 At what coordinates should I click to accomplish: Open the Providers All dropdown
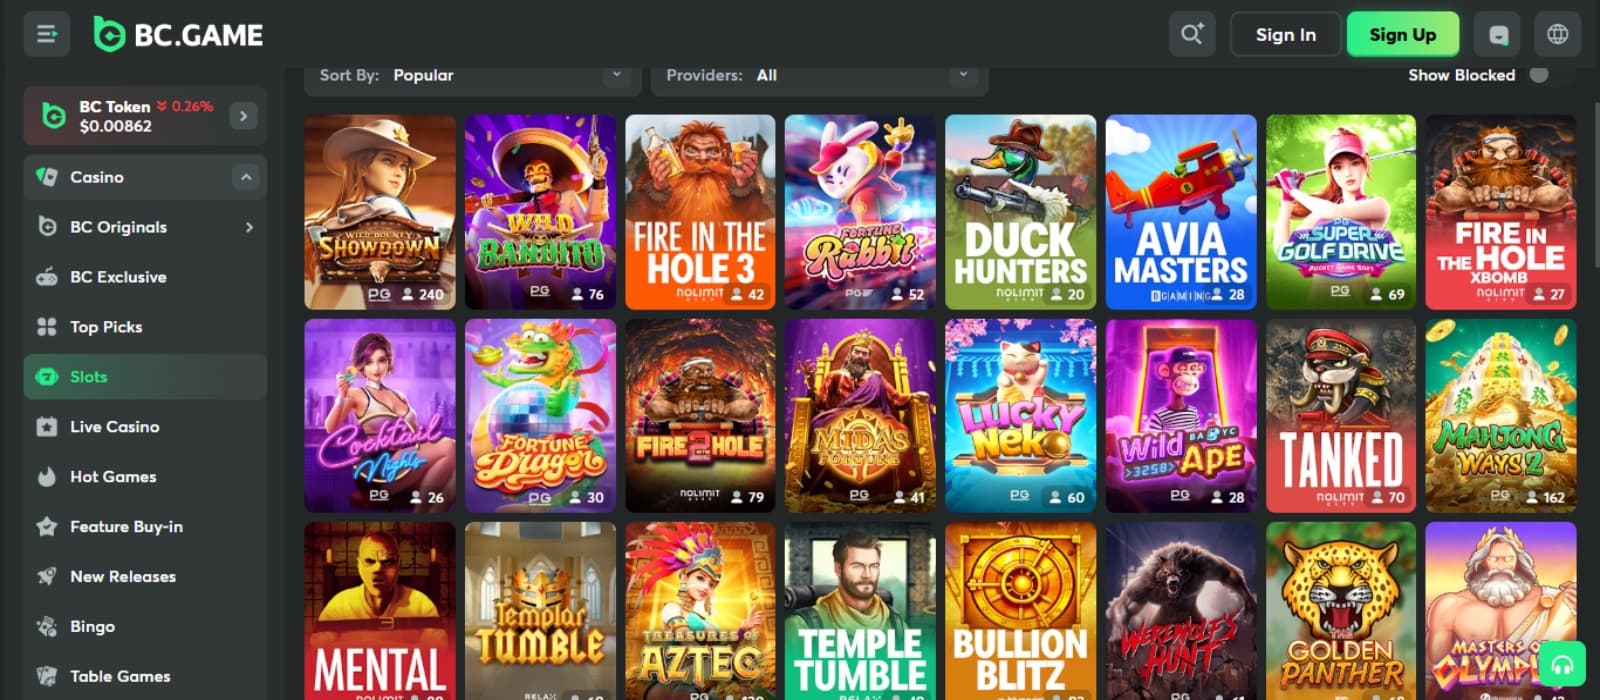(819, 76)
